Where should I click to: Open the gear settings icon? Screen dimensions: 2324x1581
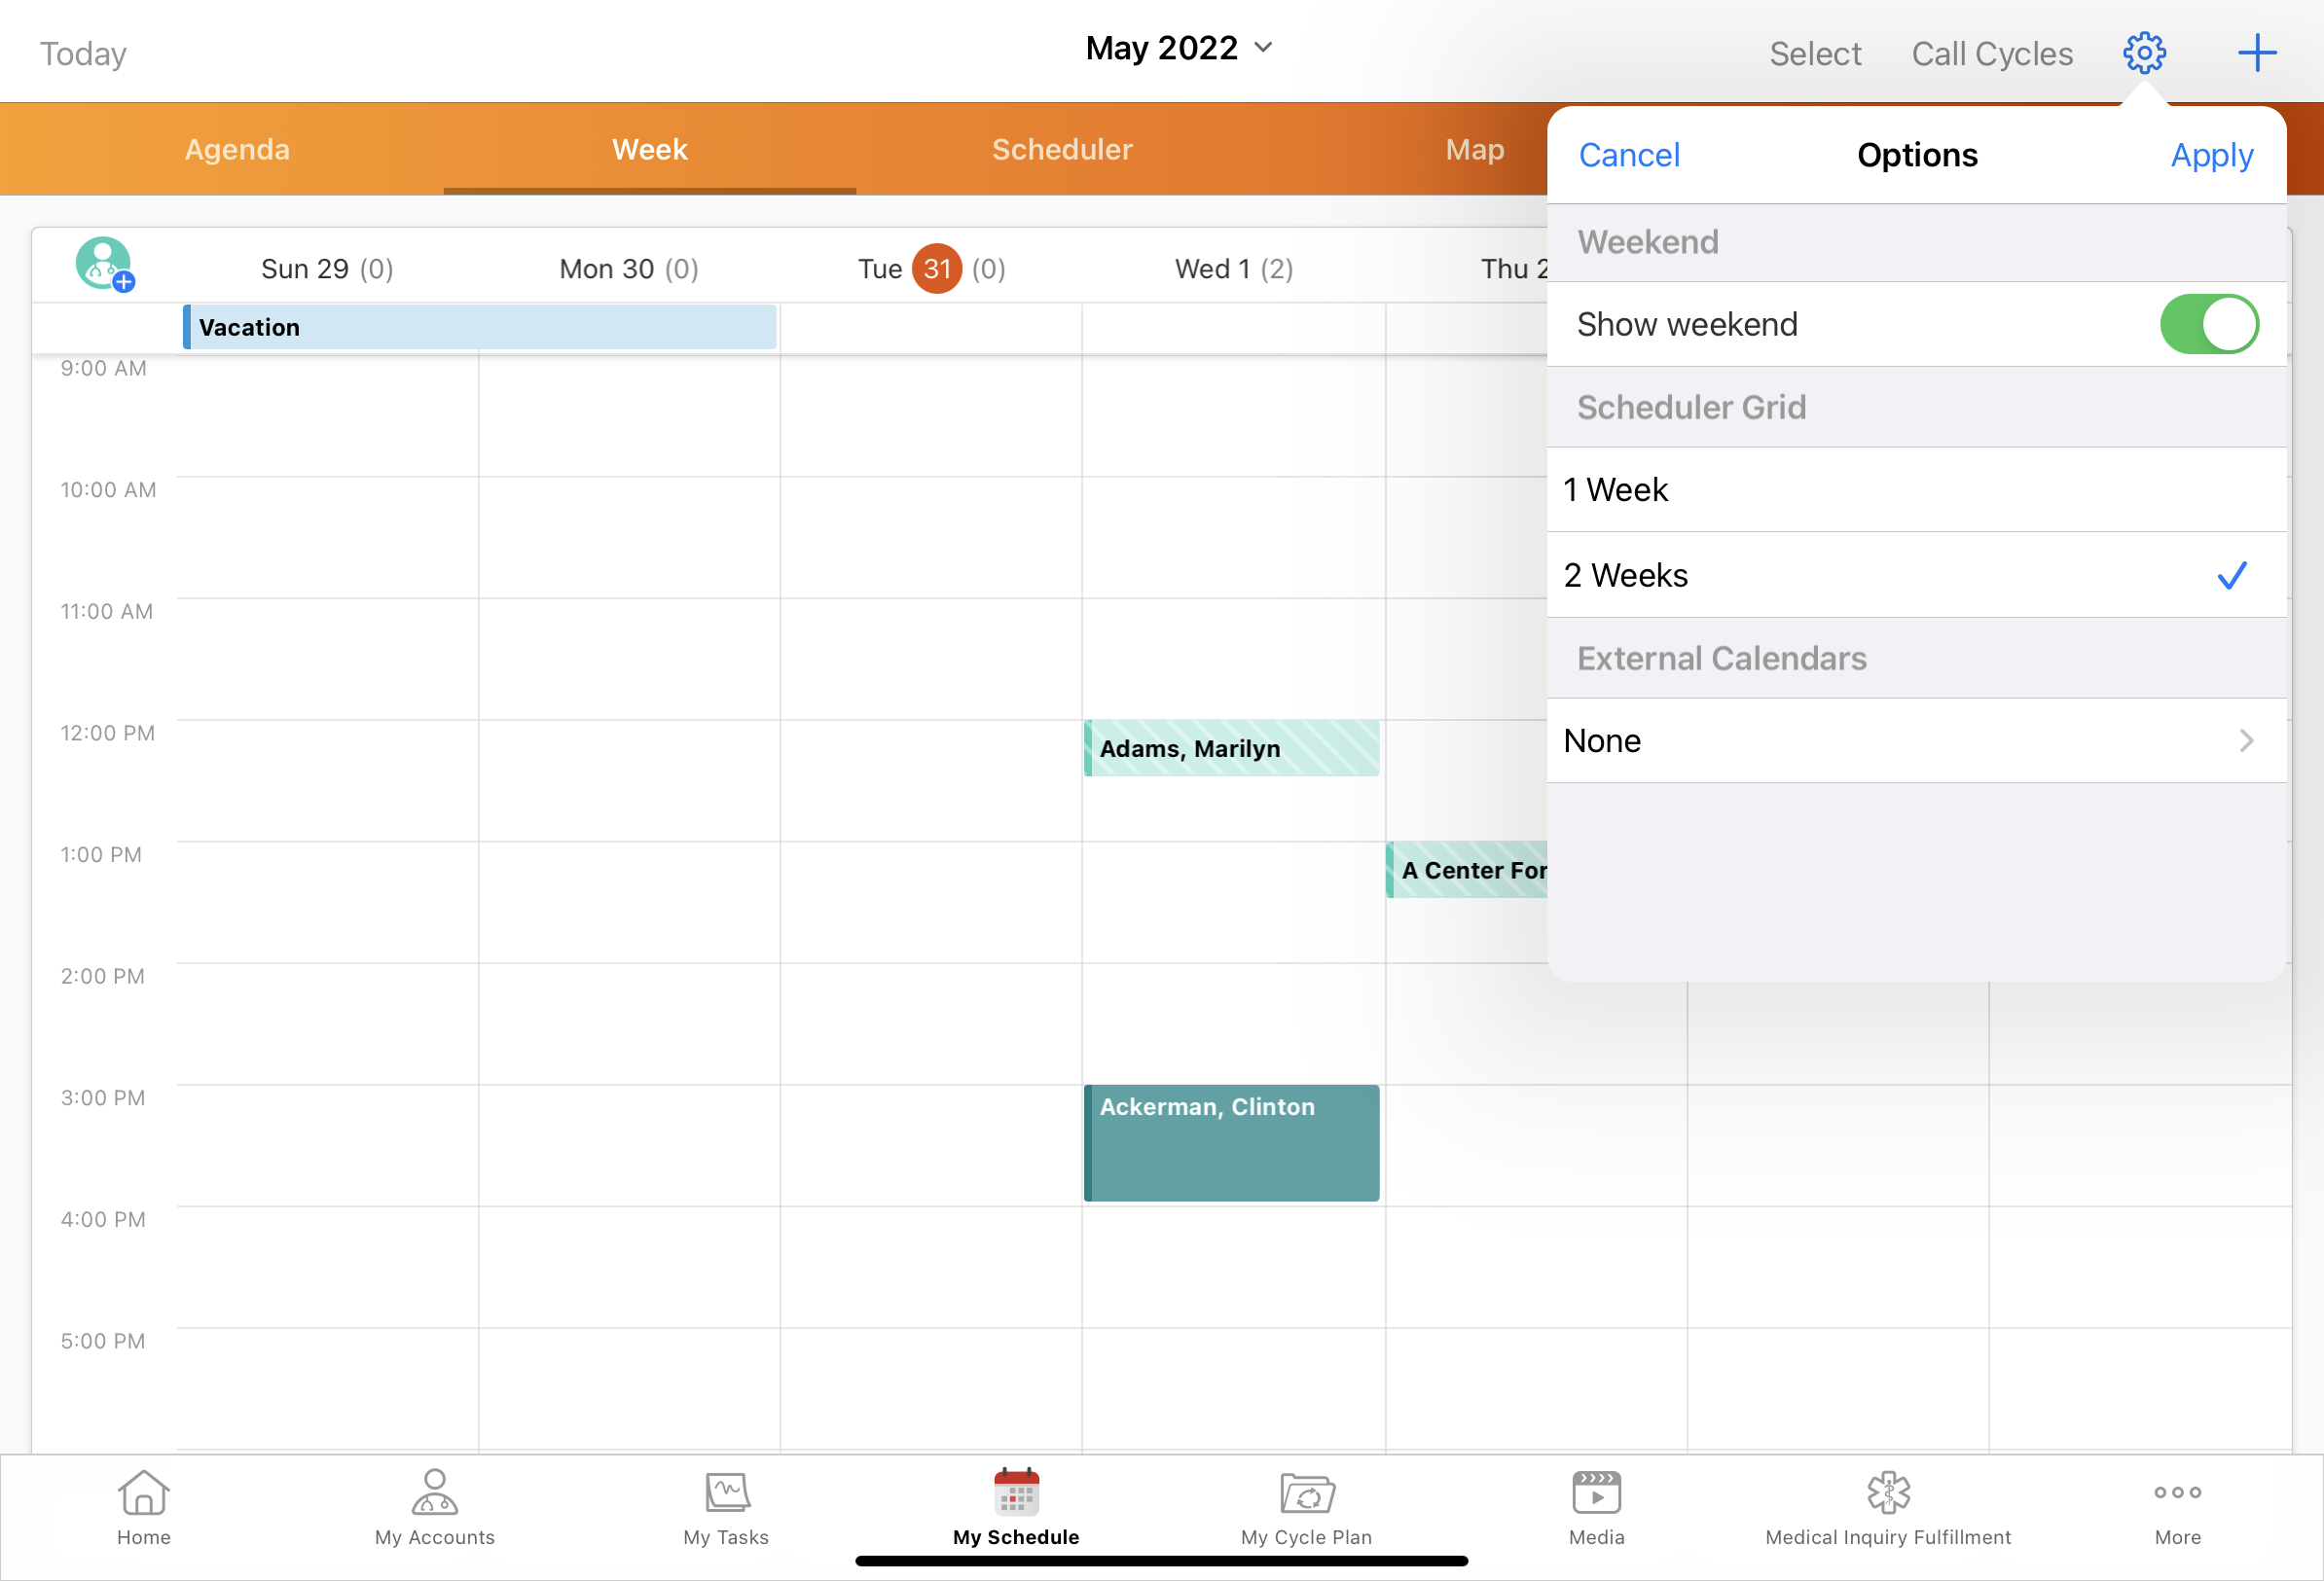(x=2143, y=53)
